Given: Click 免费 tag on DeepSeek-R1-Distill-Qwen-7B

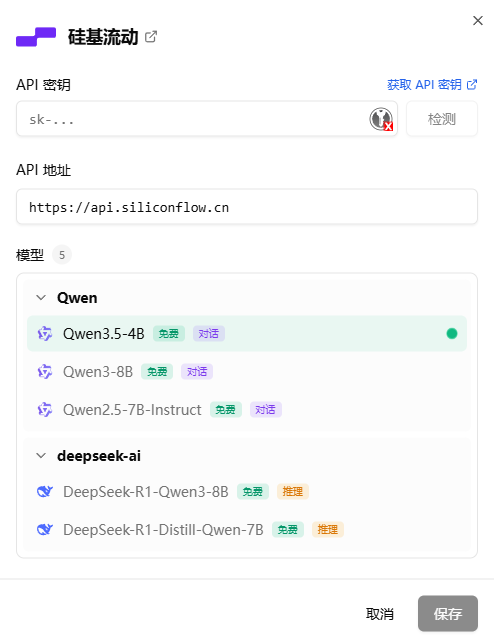Looking at the screenshot, I should coord(288,529).
